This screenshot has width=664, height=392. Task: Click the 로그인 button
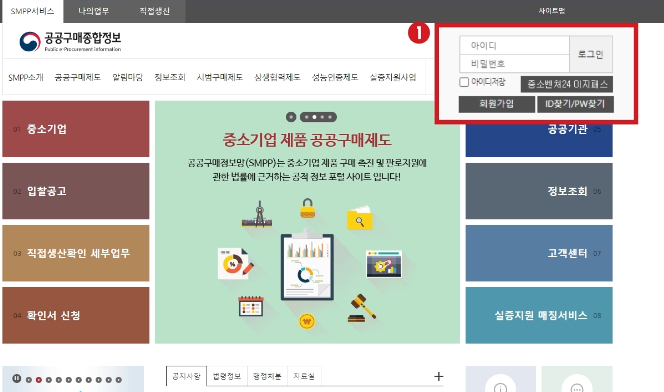coord(591,54)
